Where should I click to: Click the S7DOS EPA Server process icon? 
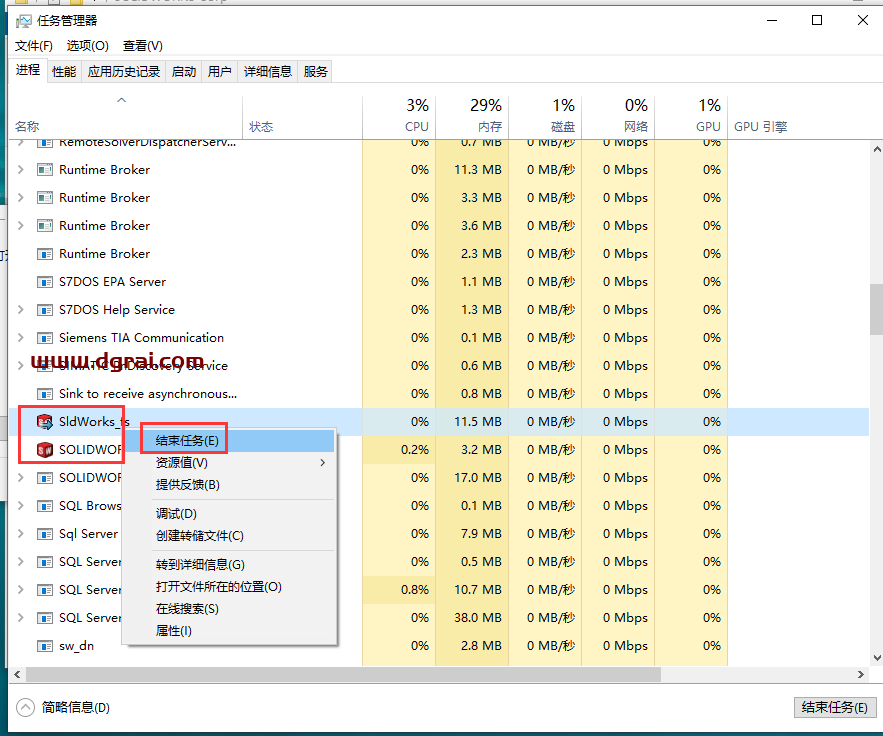tap(44, 282)
